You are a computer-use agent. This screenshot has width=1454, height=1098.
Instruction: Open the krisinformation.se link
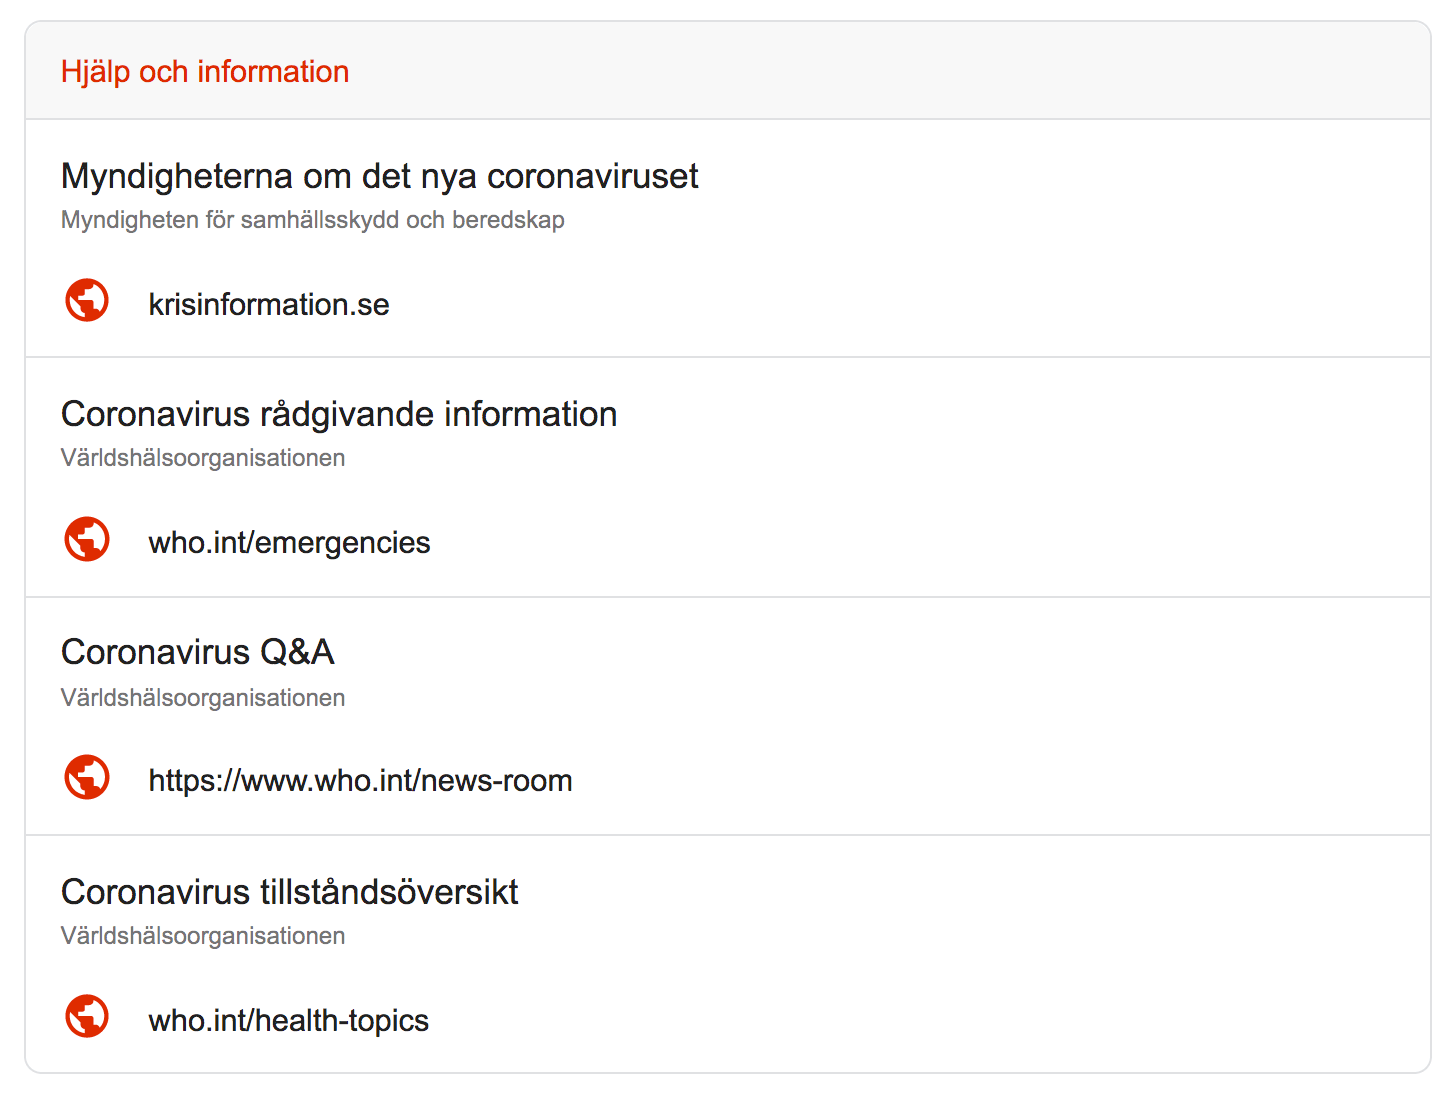(x=269, y=303)
